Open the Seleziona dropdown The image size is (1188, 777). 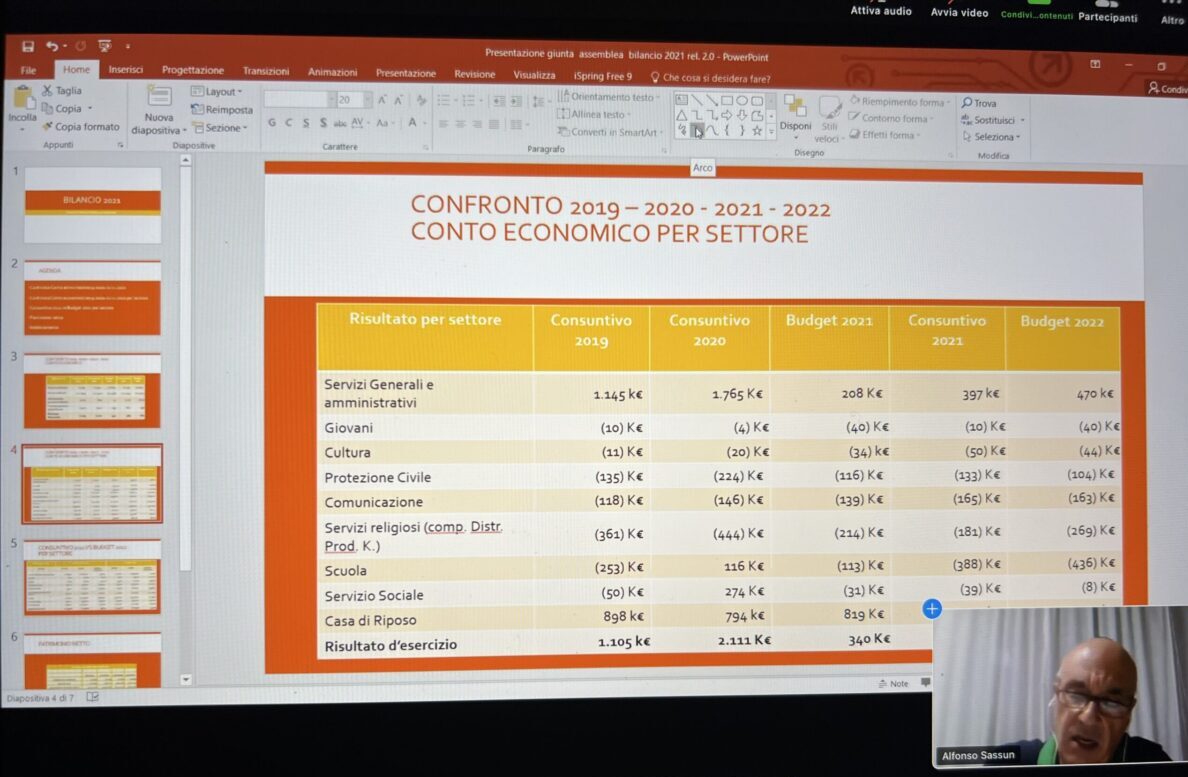[992, 137]
